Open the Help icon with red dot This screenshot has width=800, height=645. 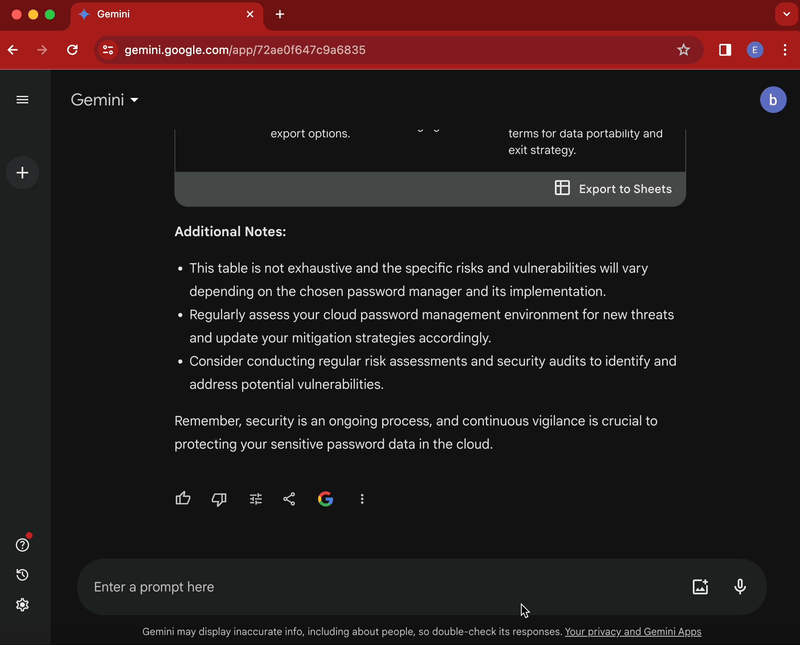point(22,544)
